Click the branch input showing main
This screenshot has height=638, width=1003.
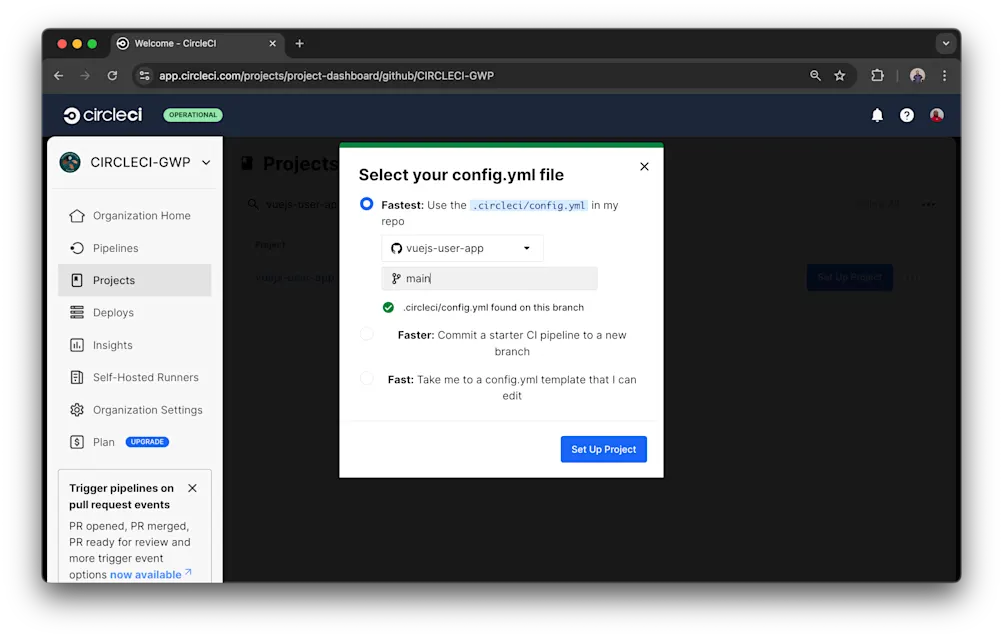[x=489, y=278]
